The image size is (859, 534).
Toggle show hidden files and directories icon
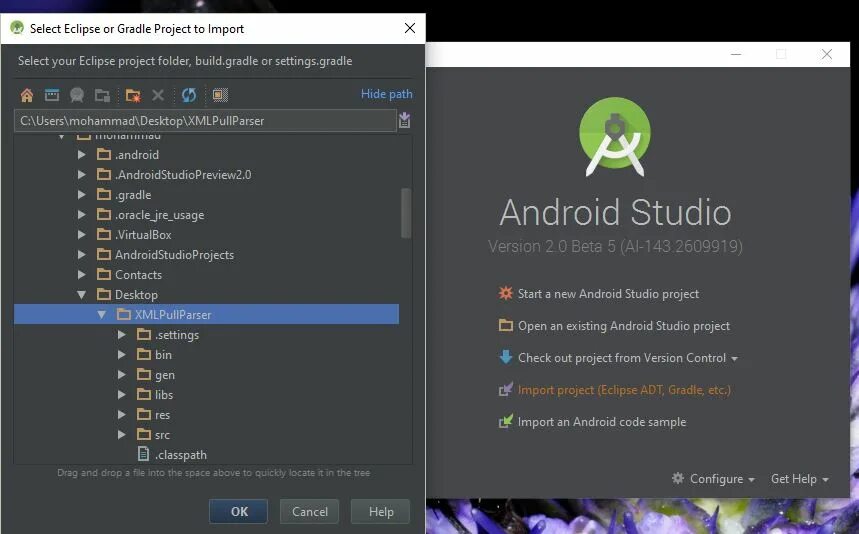click(x=220, y=95)
